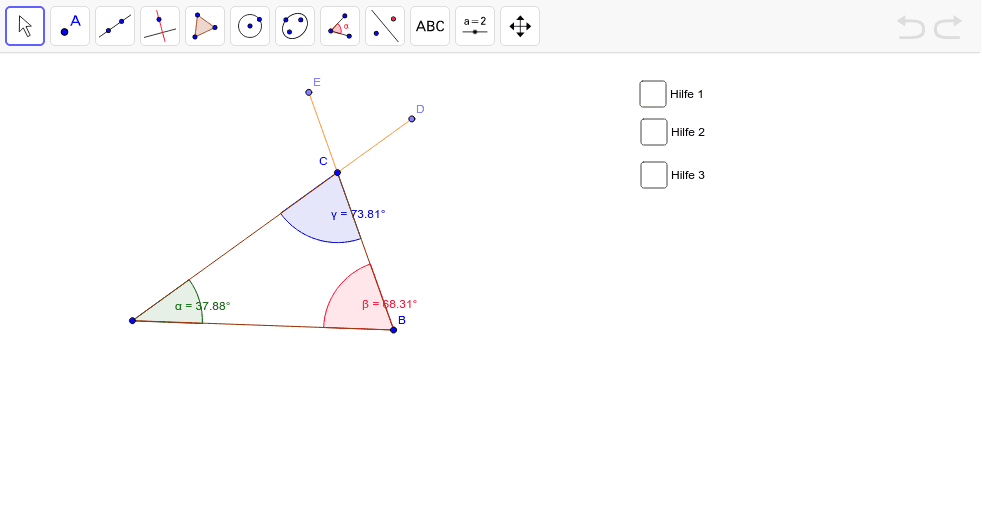Screen dimensions: 982x506
Task: Click the angle label β = 68.31°
Action: click(x=390, y=304)
